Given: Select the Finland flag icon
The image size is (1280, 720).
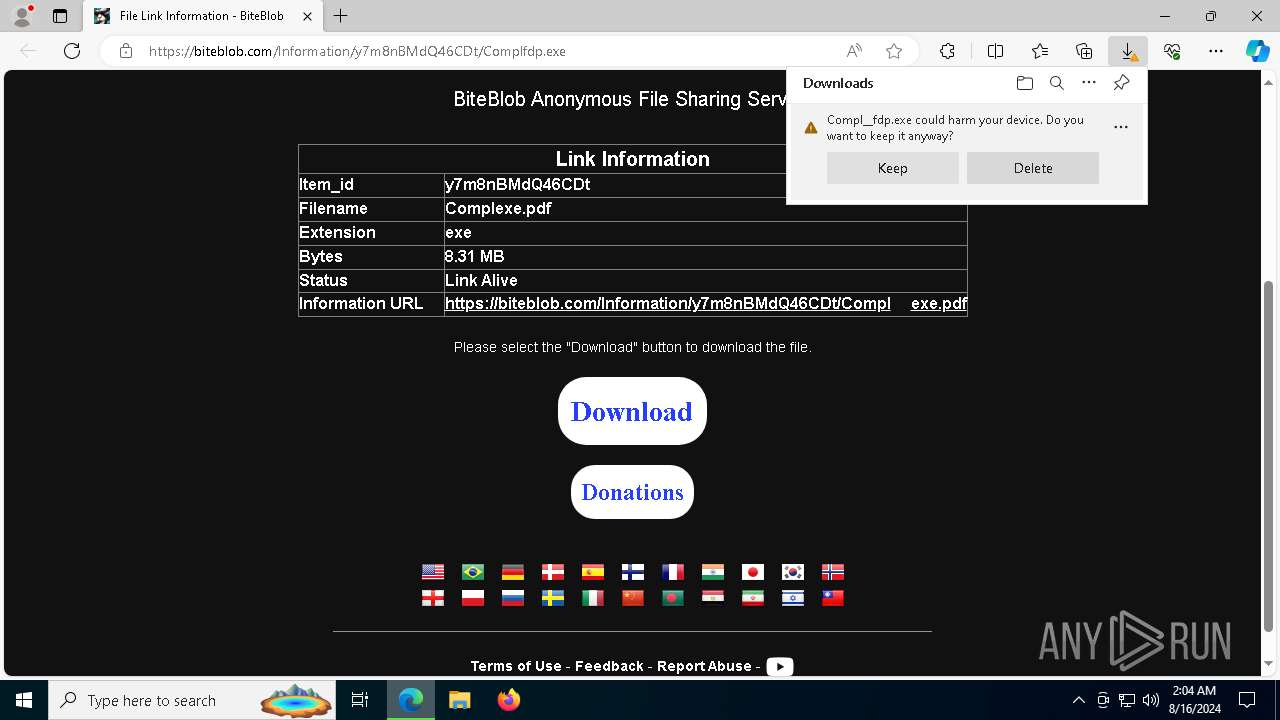Looking at the screenshot, I should click(x=633, y=572).
